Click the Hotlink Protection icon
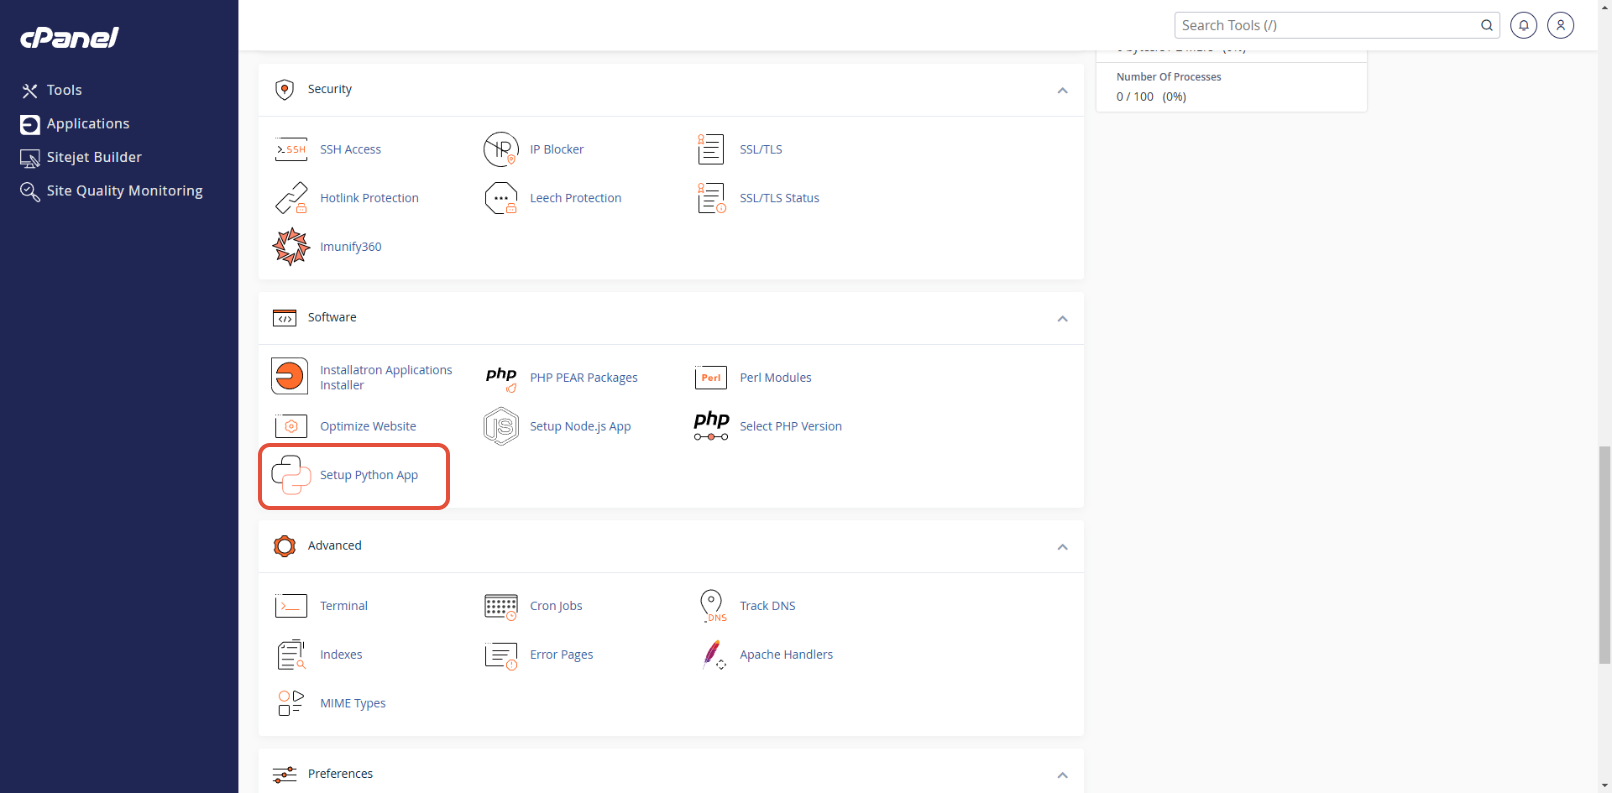The image size is (1612, 793). tap(291, 198)
